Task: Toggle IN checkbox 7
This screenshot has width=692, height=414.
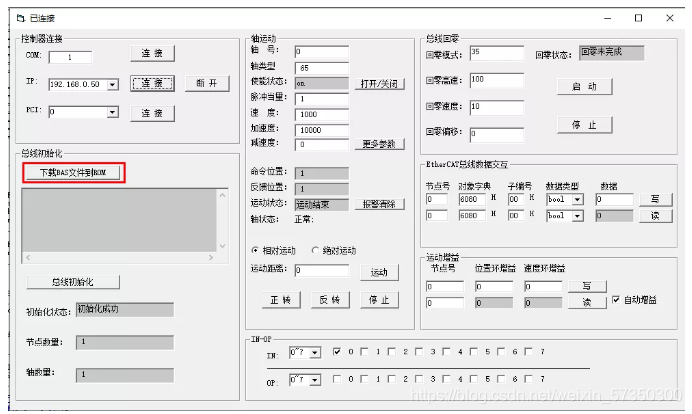Action: pos(528,352)
